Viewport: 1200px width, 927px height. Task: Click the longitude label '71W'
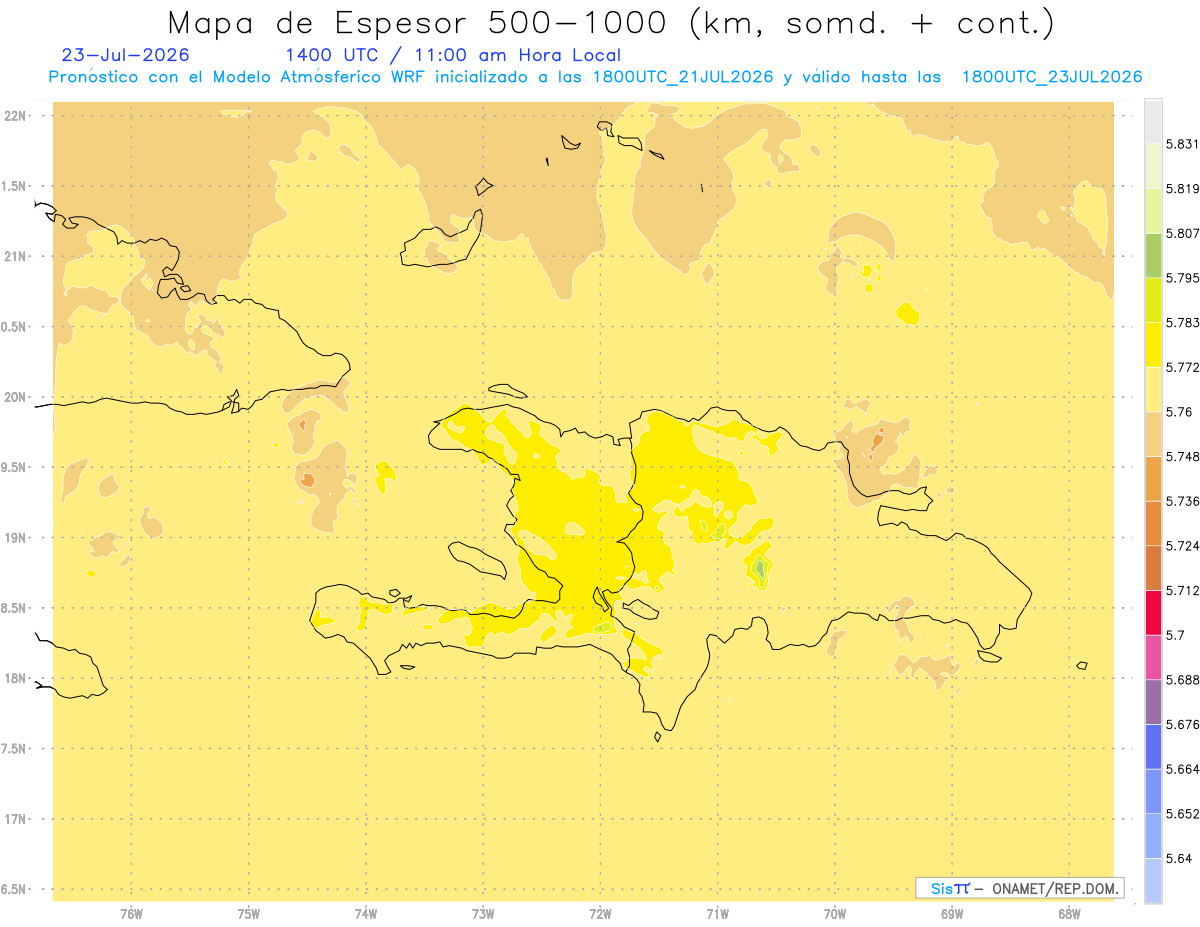coord(717,914)
